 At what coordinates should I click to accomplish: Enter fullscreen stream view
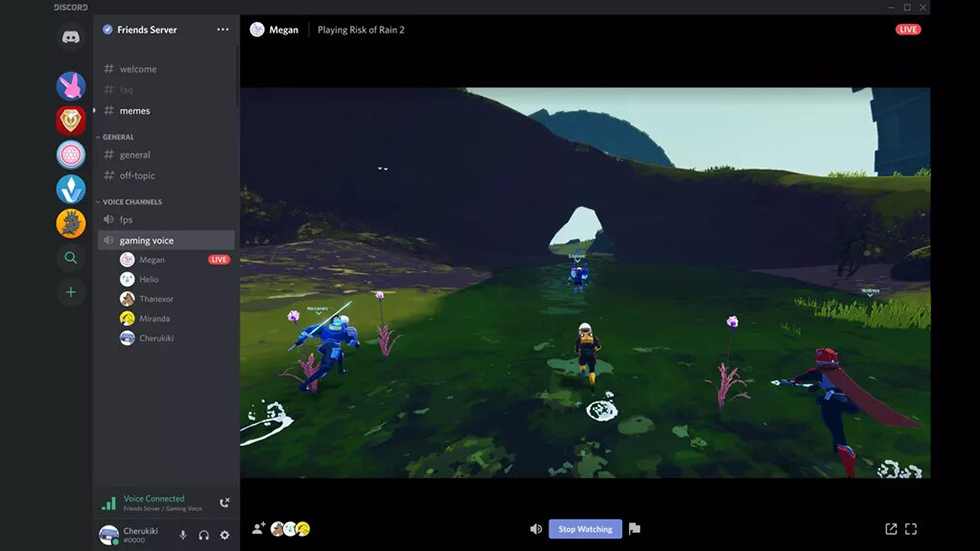coord(911,529)
